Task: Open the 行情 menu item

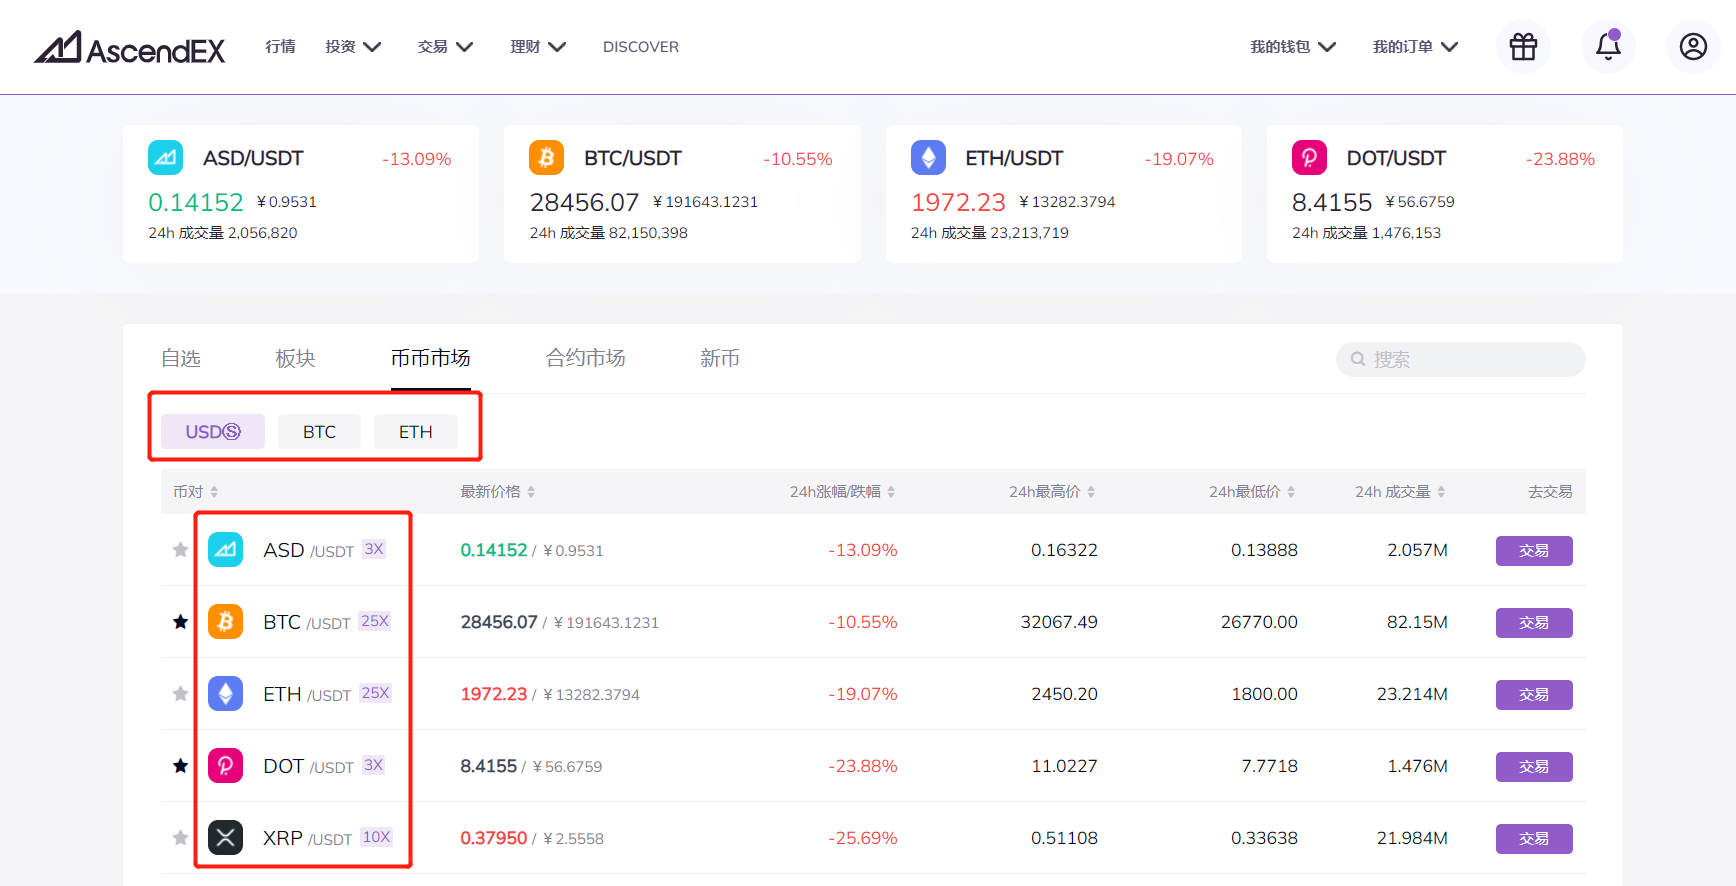Action: (x=280, y=47)
